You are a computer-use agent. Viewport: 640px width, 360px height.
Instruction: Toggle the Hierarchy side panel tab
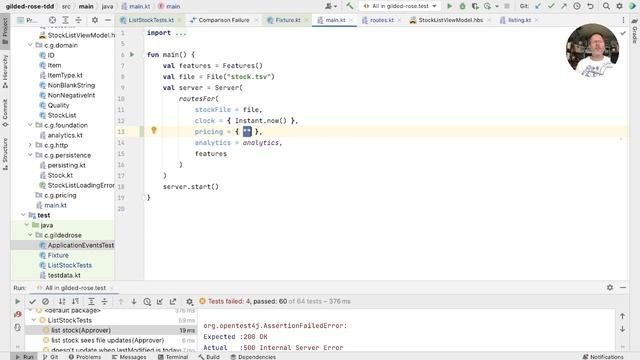(5, 71)
